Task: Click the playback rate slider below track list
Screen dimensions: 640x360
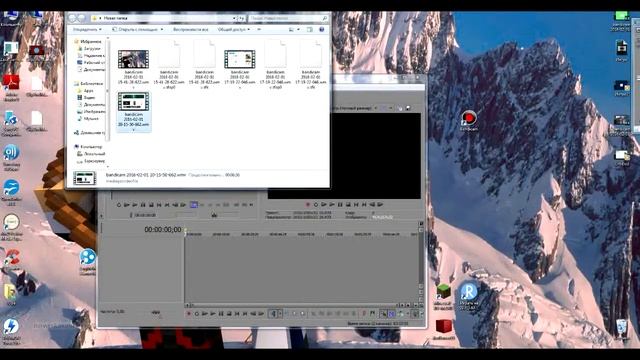Action: [157, 313]
